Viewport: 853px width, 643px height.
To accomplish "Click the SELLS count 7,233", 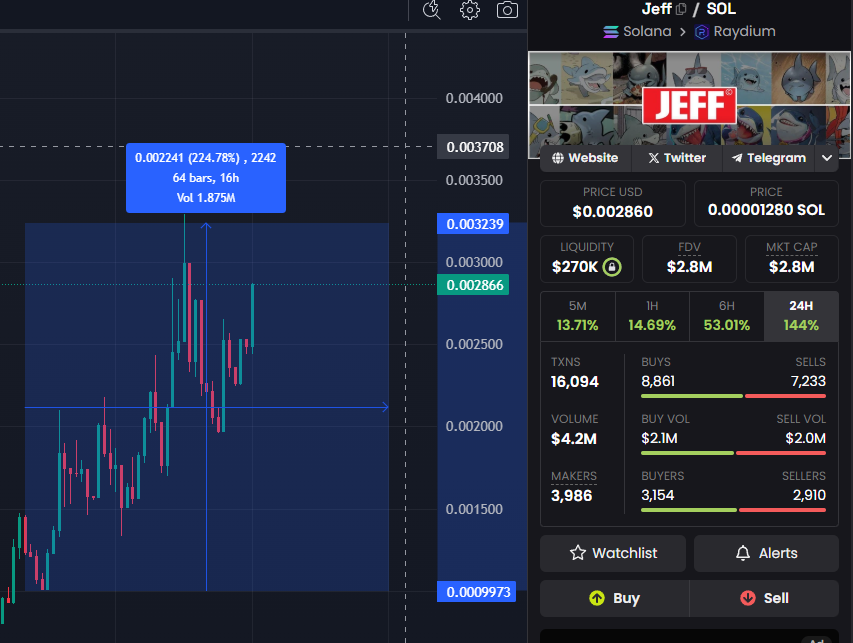I will pyautogui.click(x=808, y=381).
